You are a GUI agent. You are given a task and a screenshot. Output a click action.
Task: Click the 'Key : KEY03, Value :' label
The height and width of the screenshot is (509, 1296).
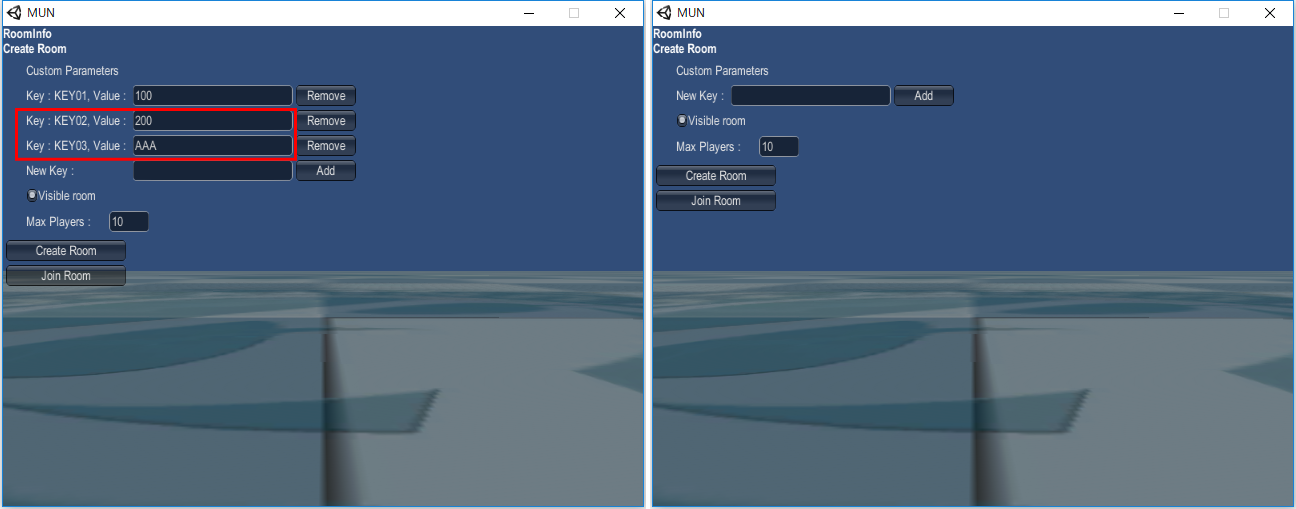click(x=76, y=146)
